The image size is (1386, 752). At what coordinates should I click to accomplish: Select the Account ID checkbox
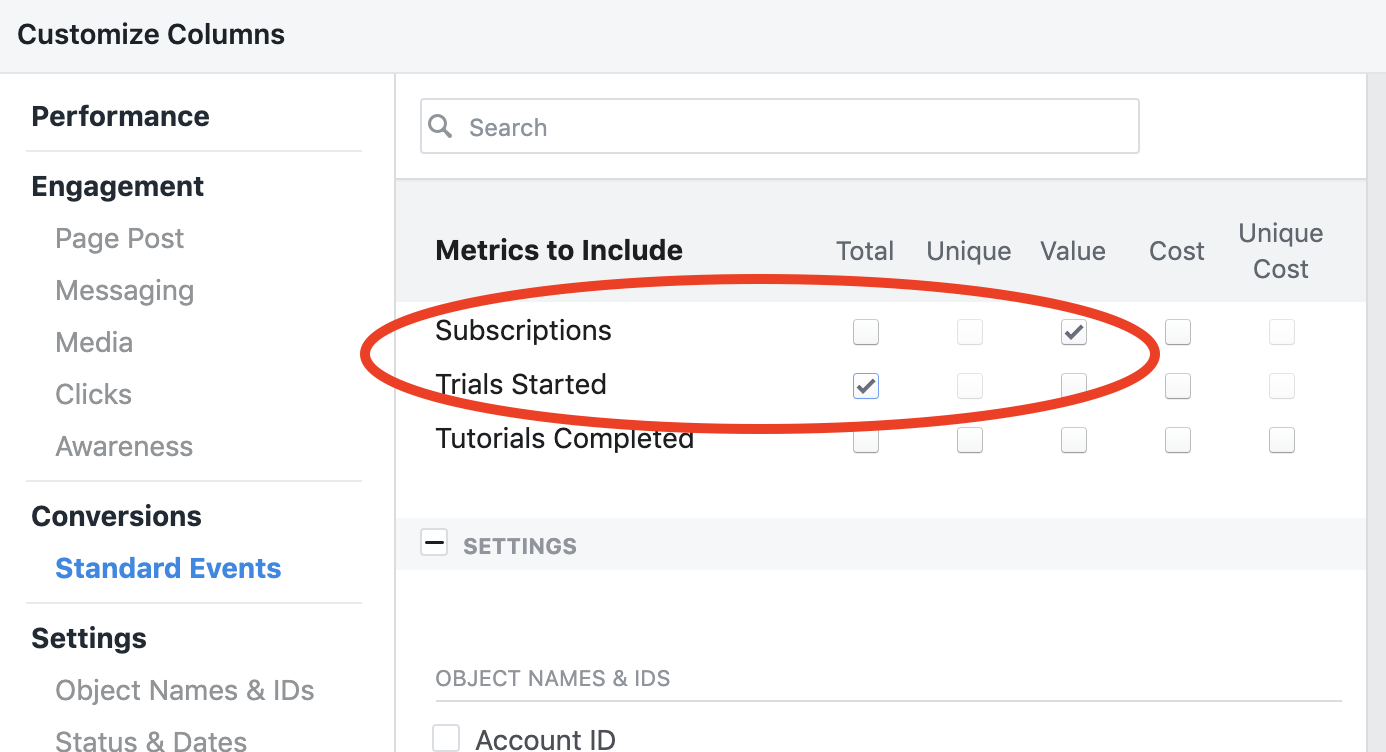[x=446, y=738]
